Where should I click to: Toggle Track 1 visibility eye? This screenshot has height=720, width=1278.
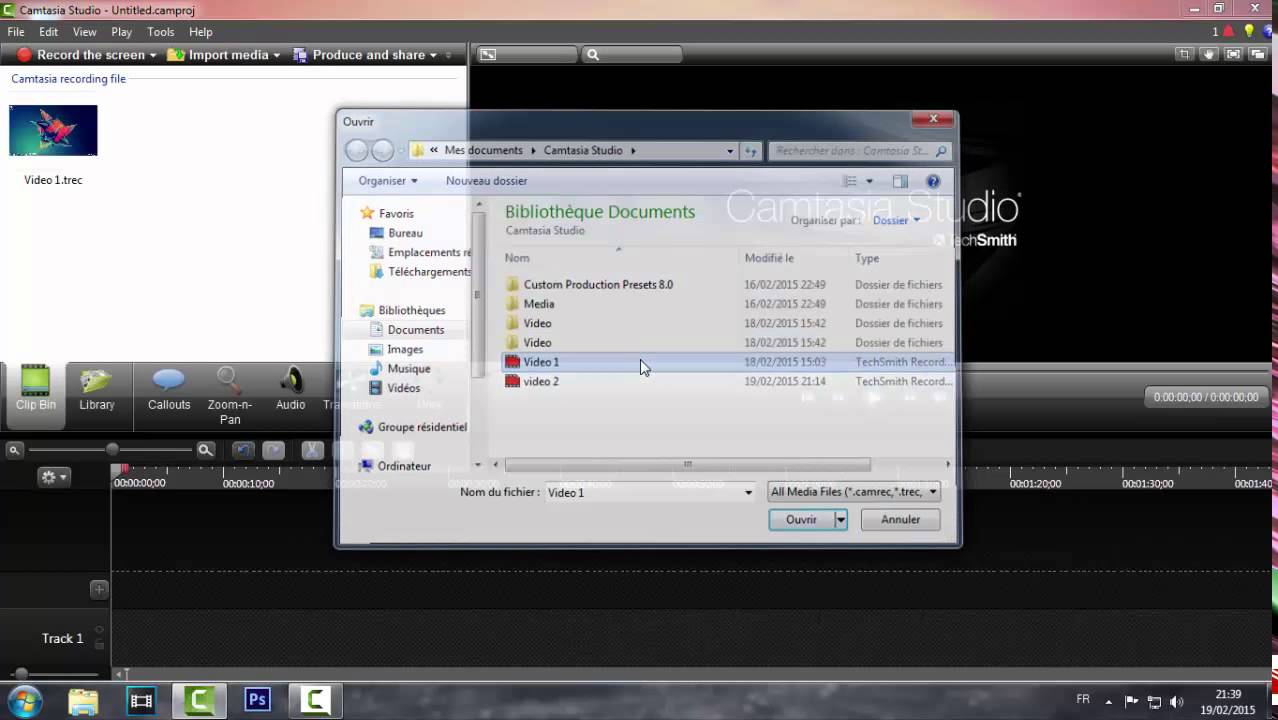[99, 630]
